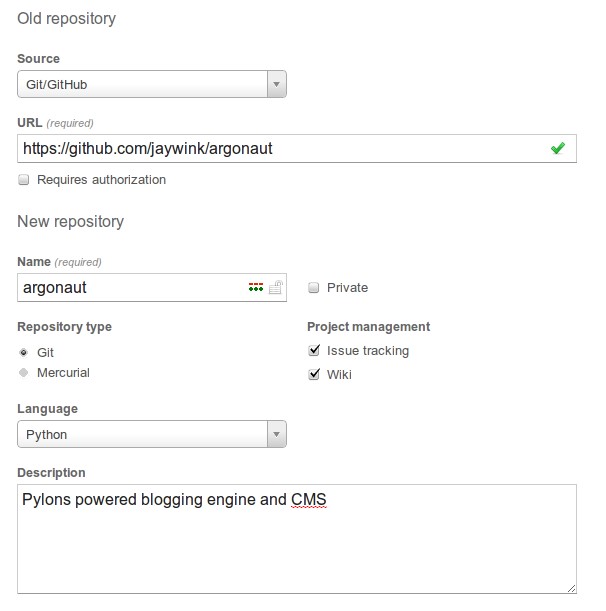This screenshot has width=606, height=611.
Task: Click the padlock icon in Name field
Action: coord(276,287)
